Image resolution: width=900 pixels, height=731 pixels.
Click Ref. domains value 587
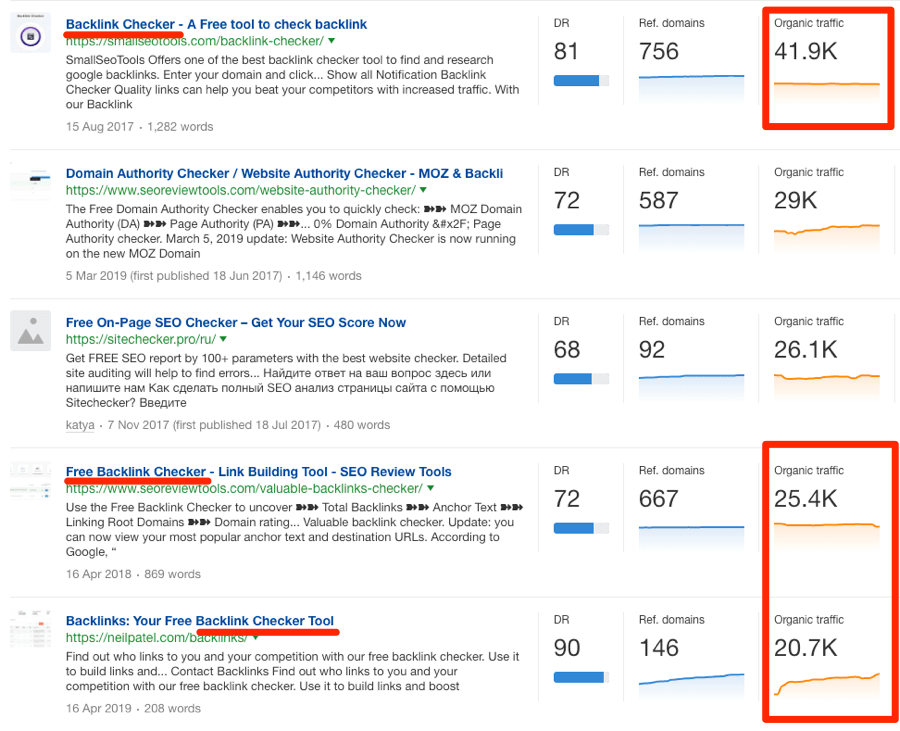pyautogui.click(x=659, y=201)
